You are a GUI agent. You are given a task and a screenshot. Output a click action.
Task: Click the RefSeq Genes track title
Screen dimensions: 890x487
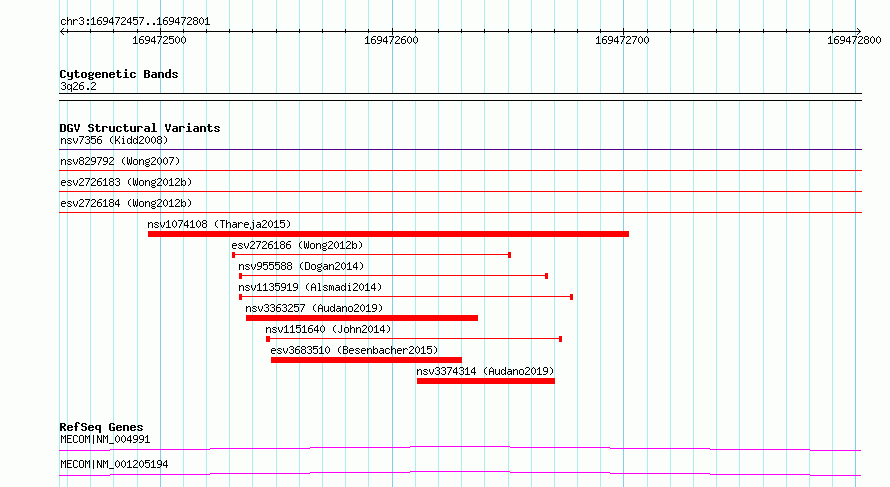(101, 427)
